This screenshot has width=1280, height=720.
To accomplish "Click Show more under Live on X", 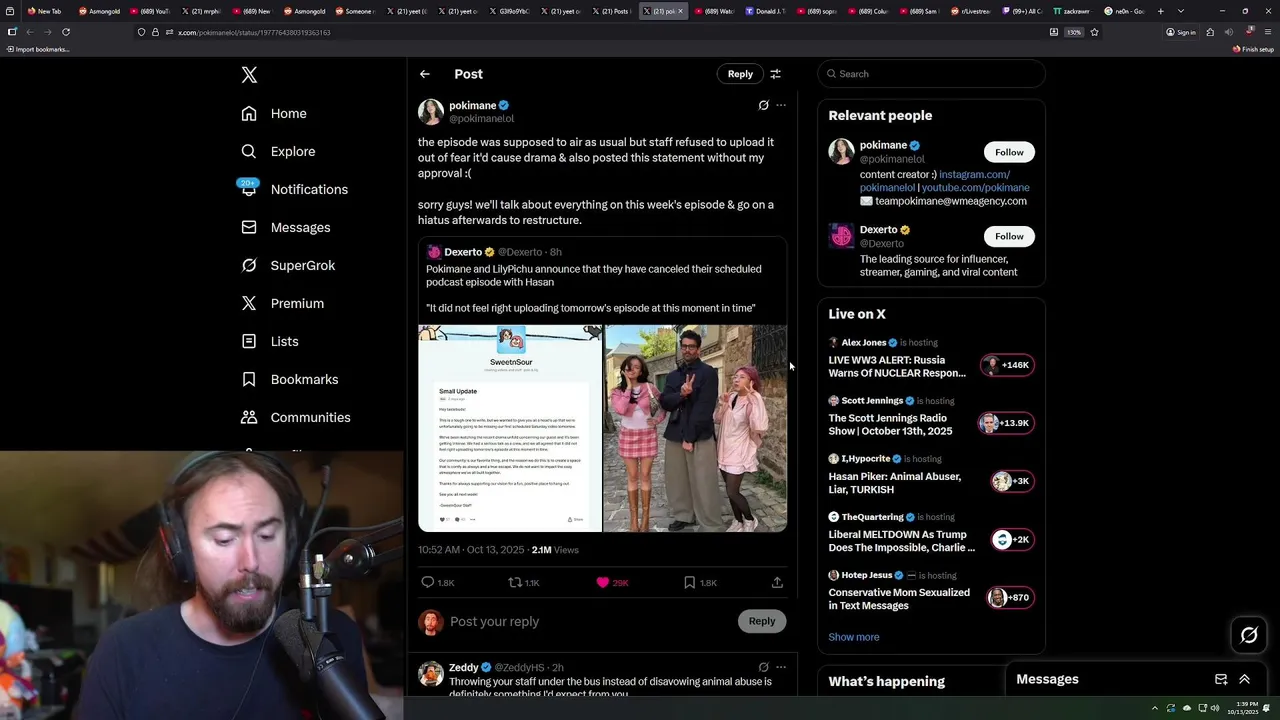I will [854, 637].
